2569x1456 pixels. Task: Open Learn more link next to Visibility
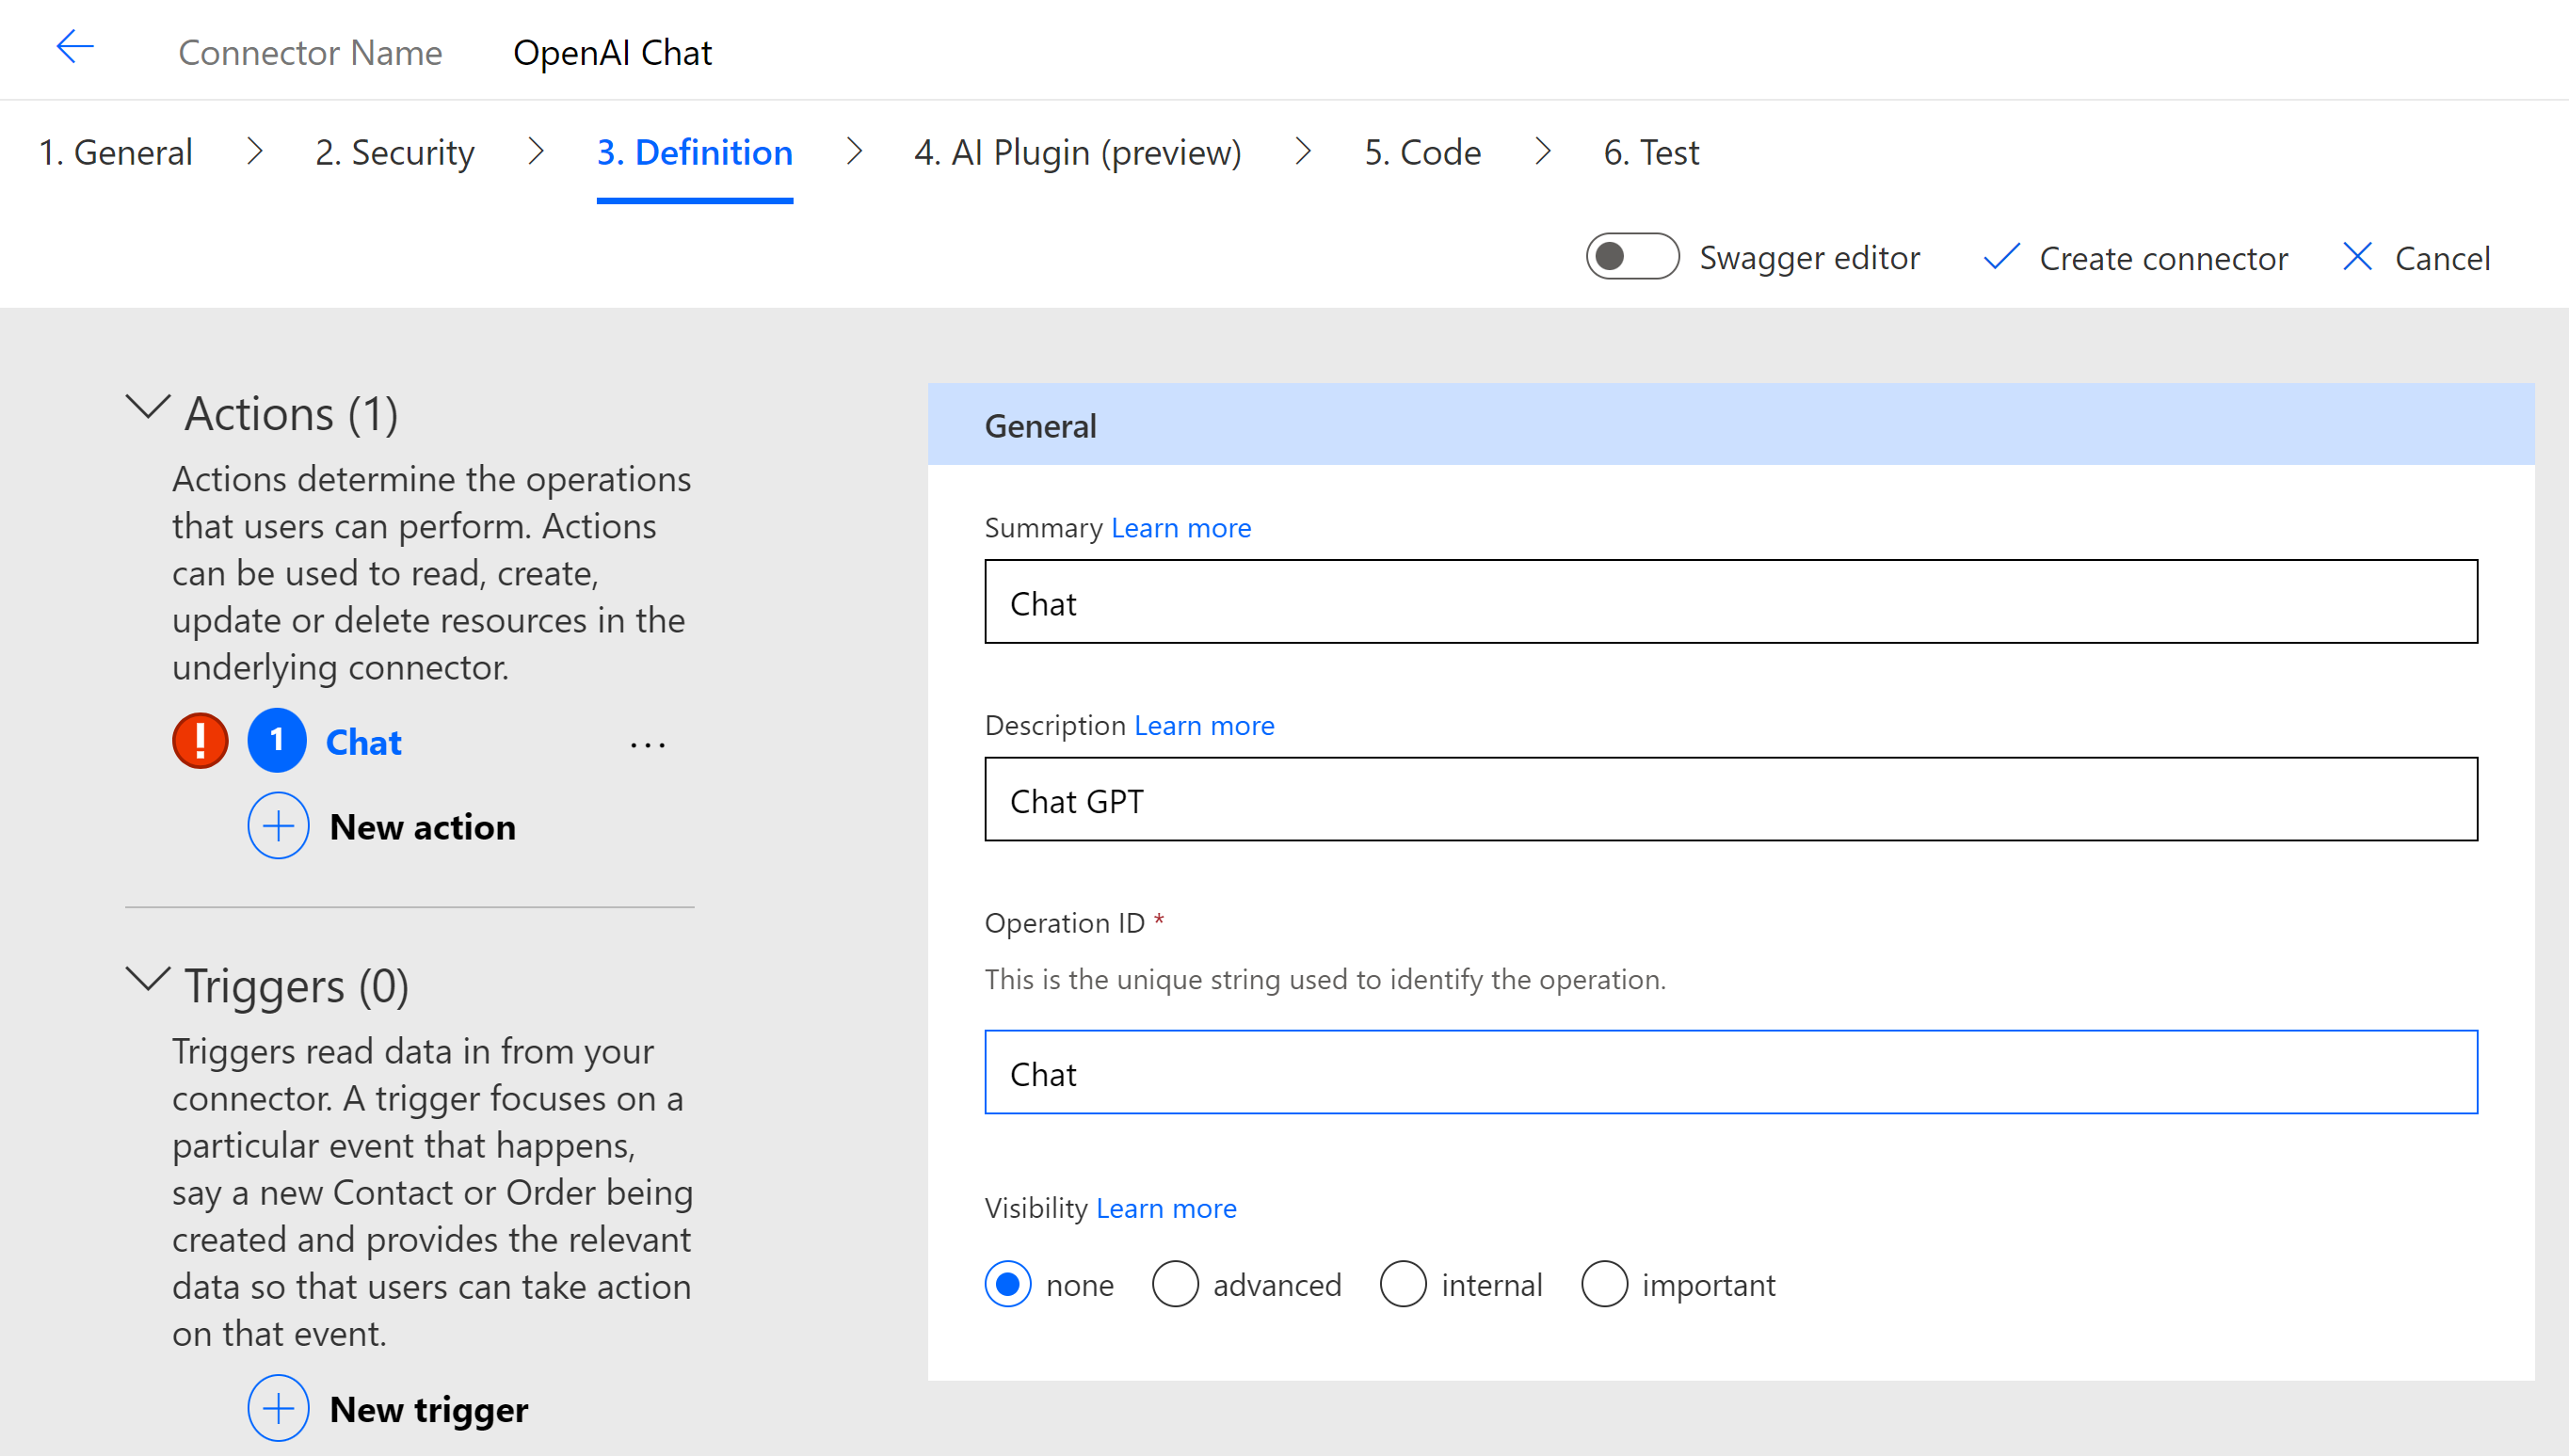[x=1166, y=1208]
